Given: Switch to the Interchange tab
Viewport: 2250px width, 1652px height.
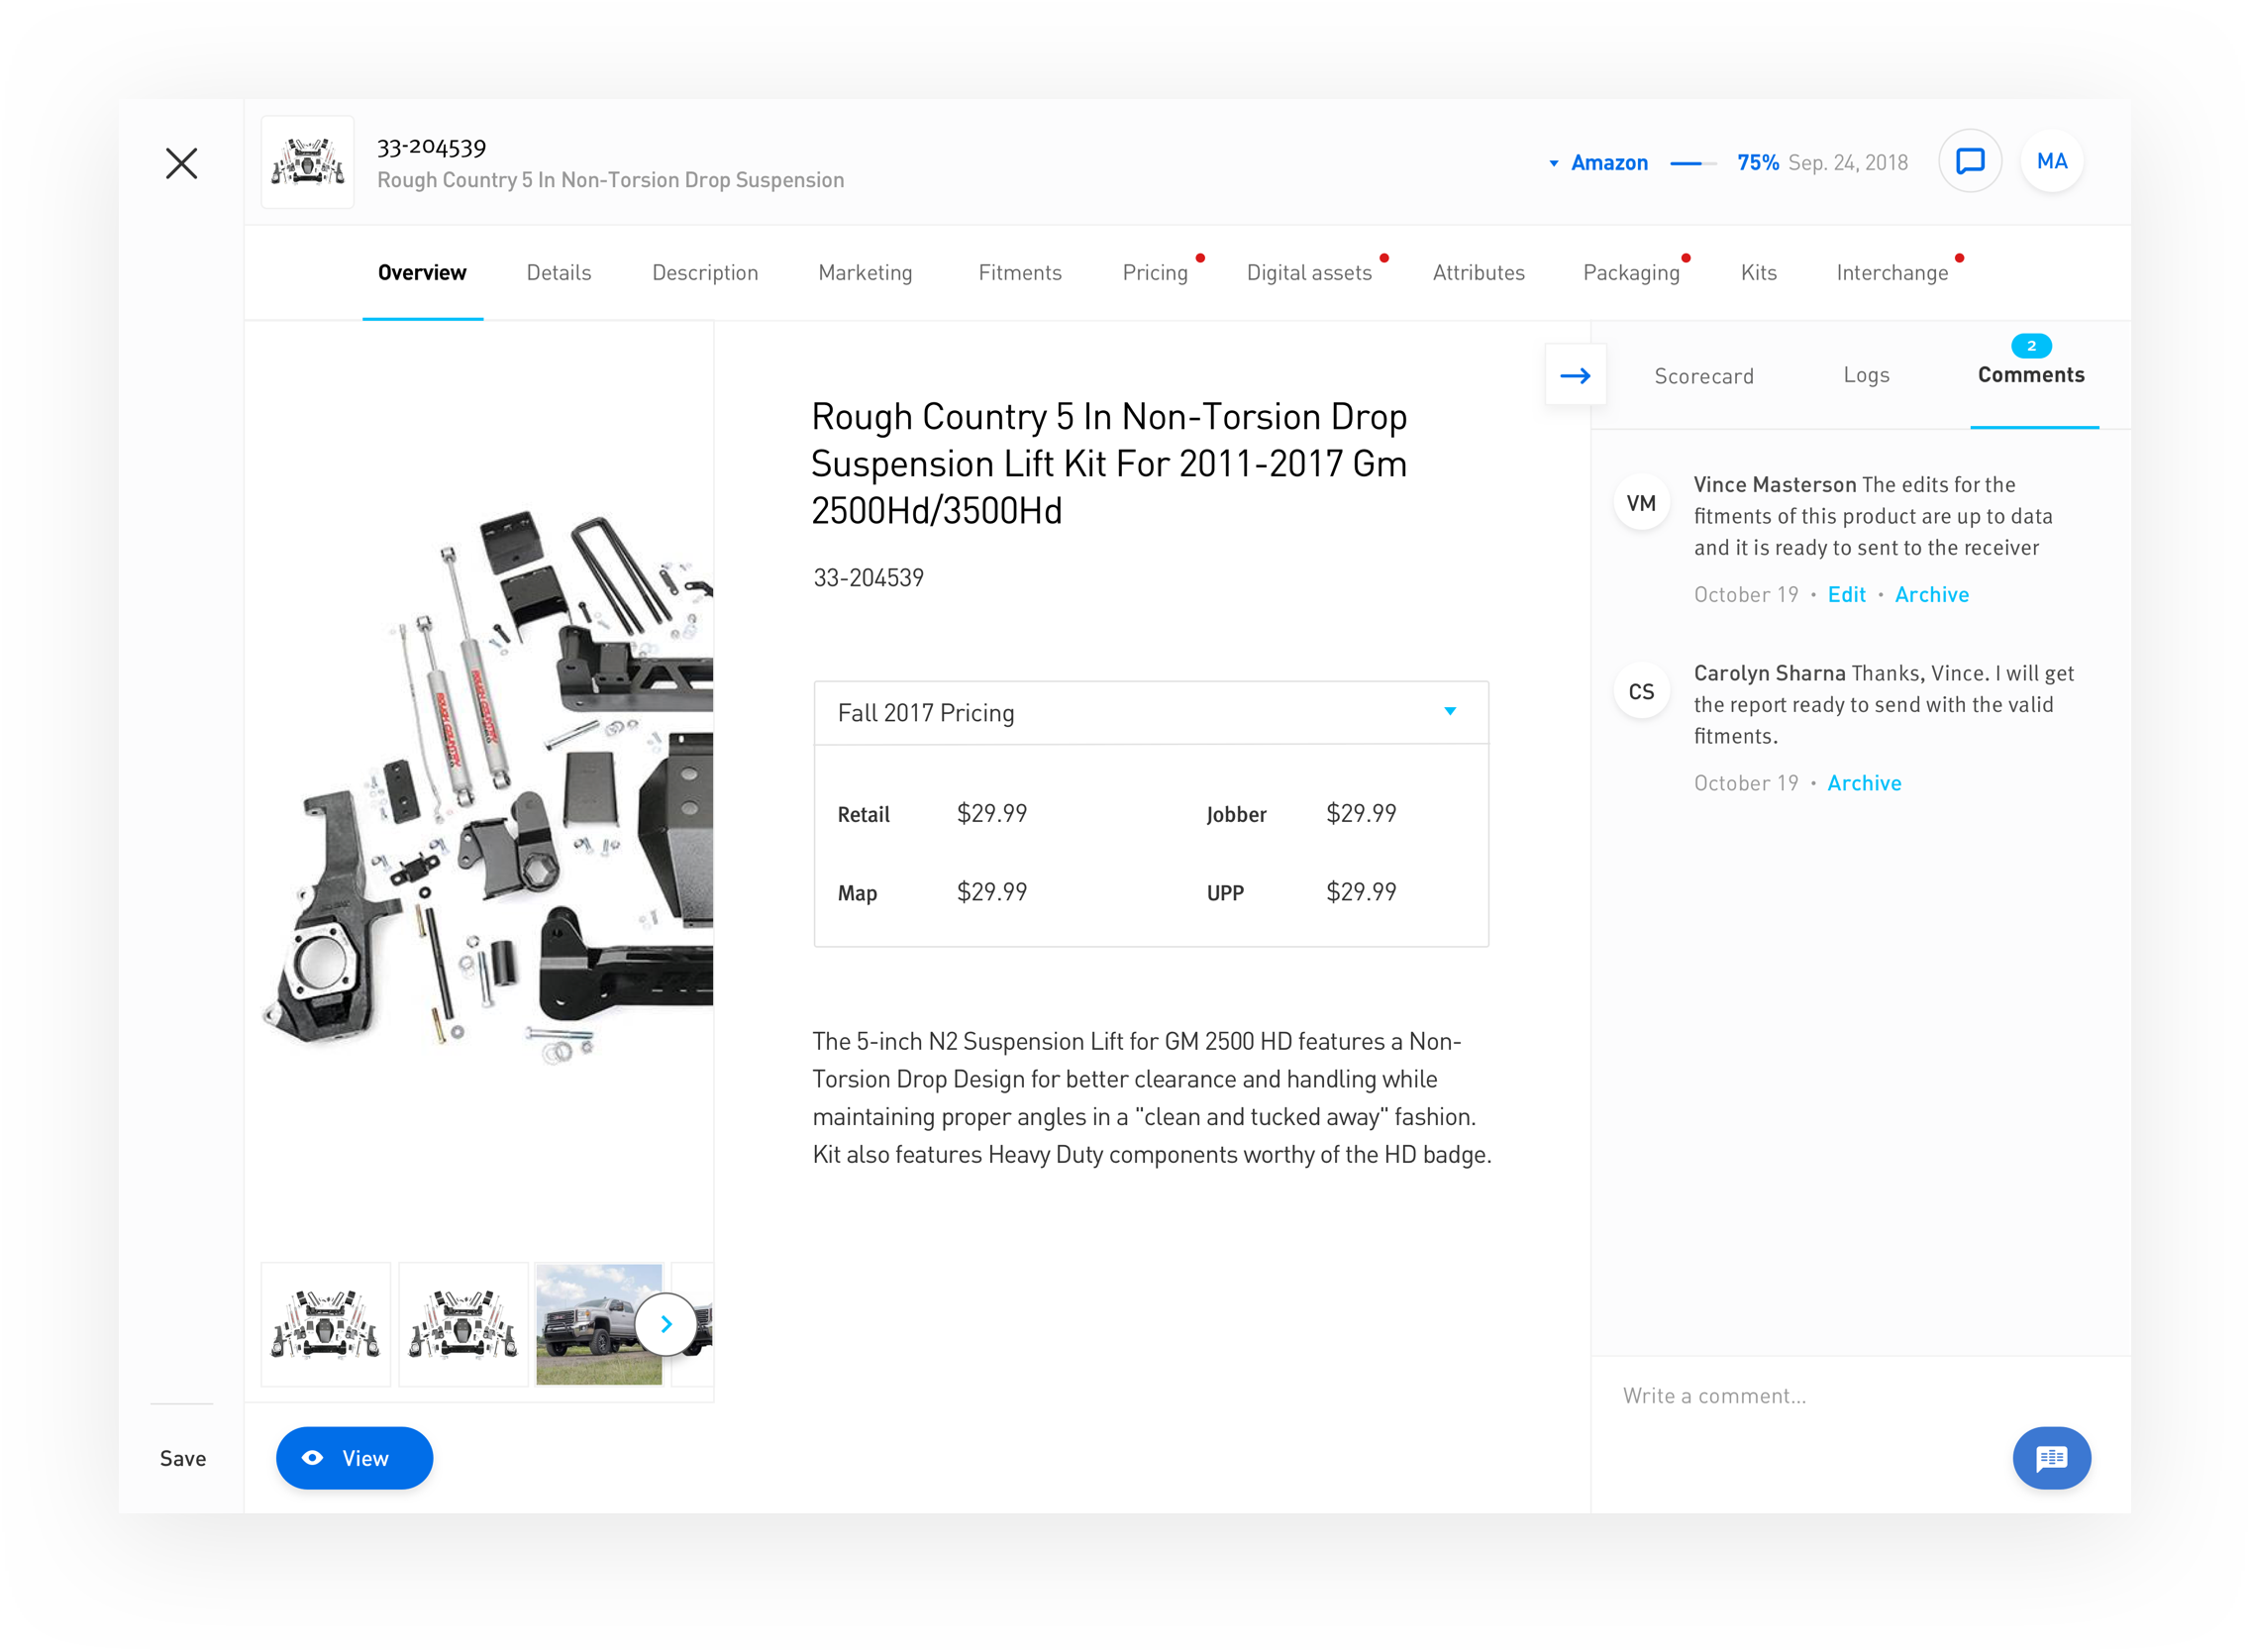Looking at the screenshot, I should click(1892, 273).
